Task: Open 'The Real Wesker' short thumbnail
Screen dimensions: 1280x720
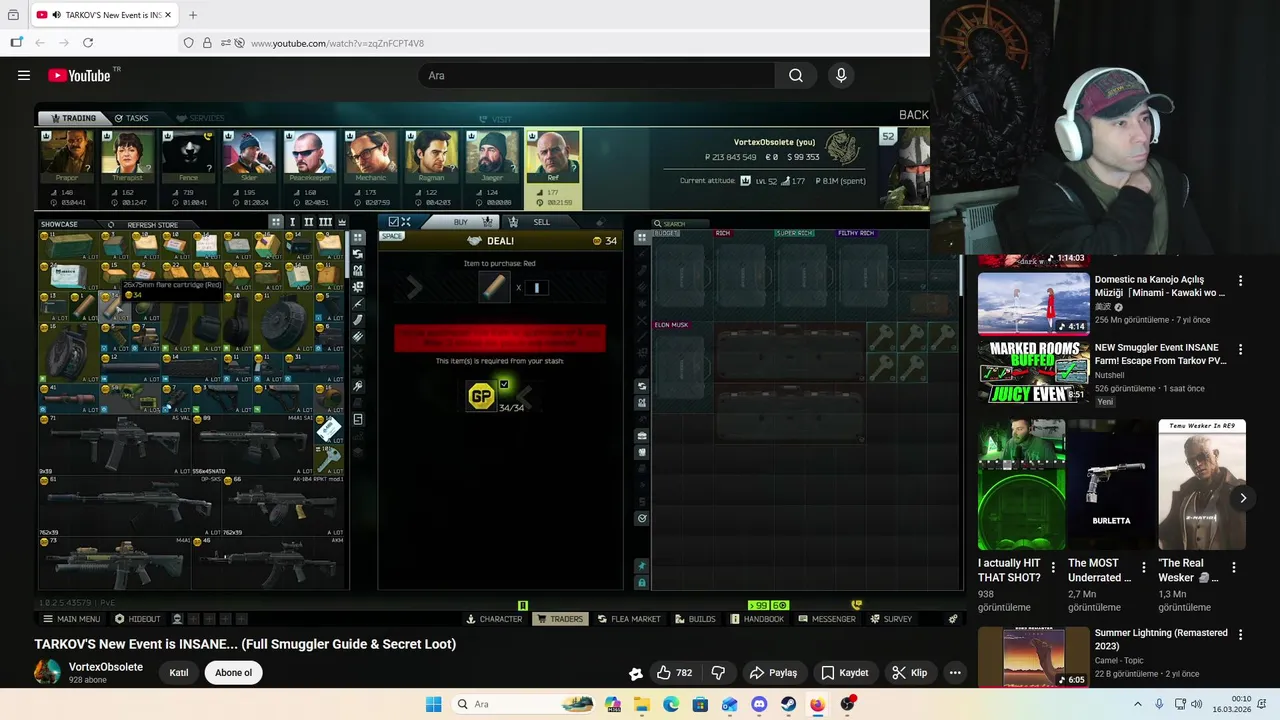Action: (1202, 485)
